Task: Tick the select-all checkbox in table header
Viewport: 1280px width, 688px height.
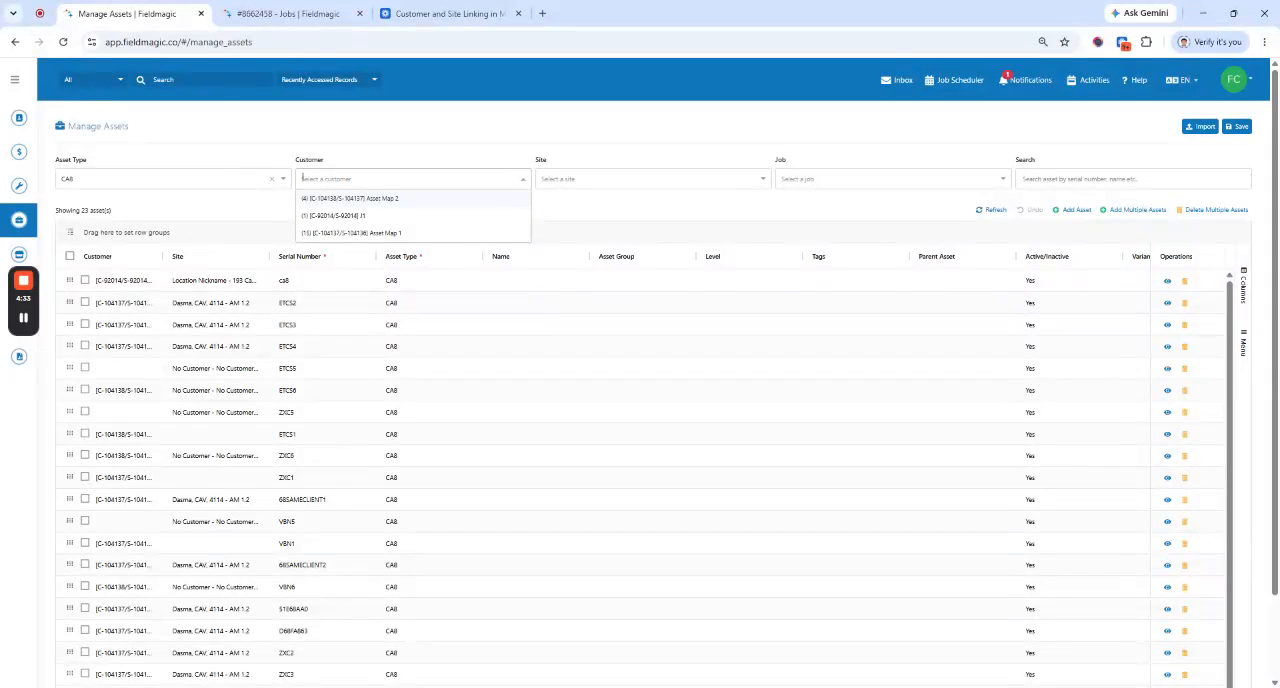Action: point(70,256)
